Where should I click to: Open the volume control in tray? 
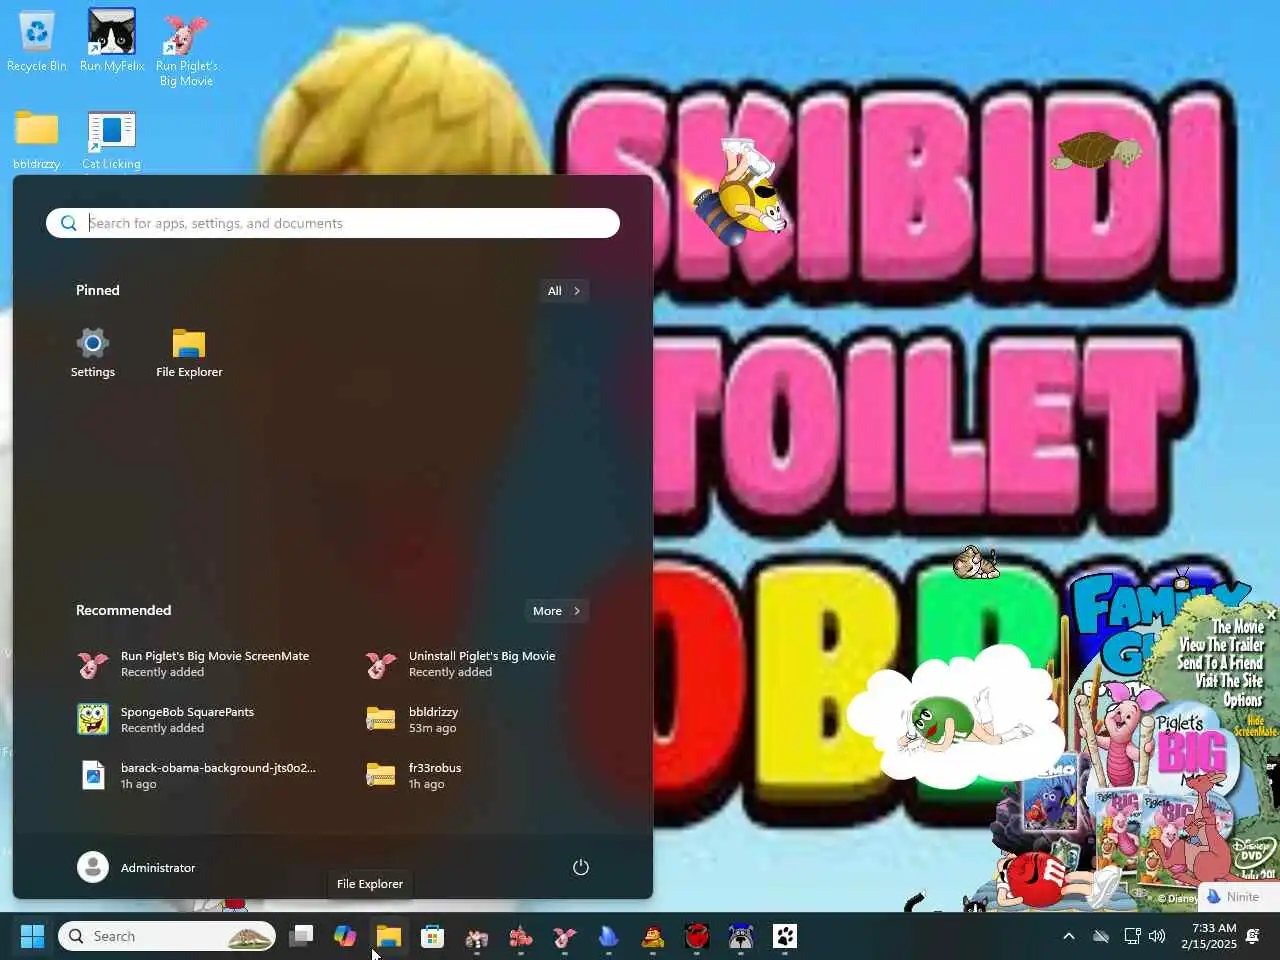click(1158, 936)
